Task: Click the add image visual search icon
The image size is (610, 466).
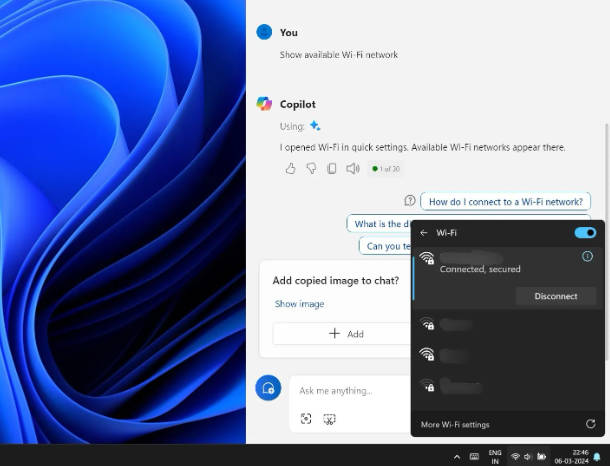Action: click(306, 419)
